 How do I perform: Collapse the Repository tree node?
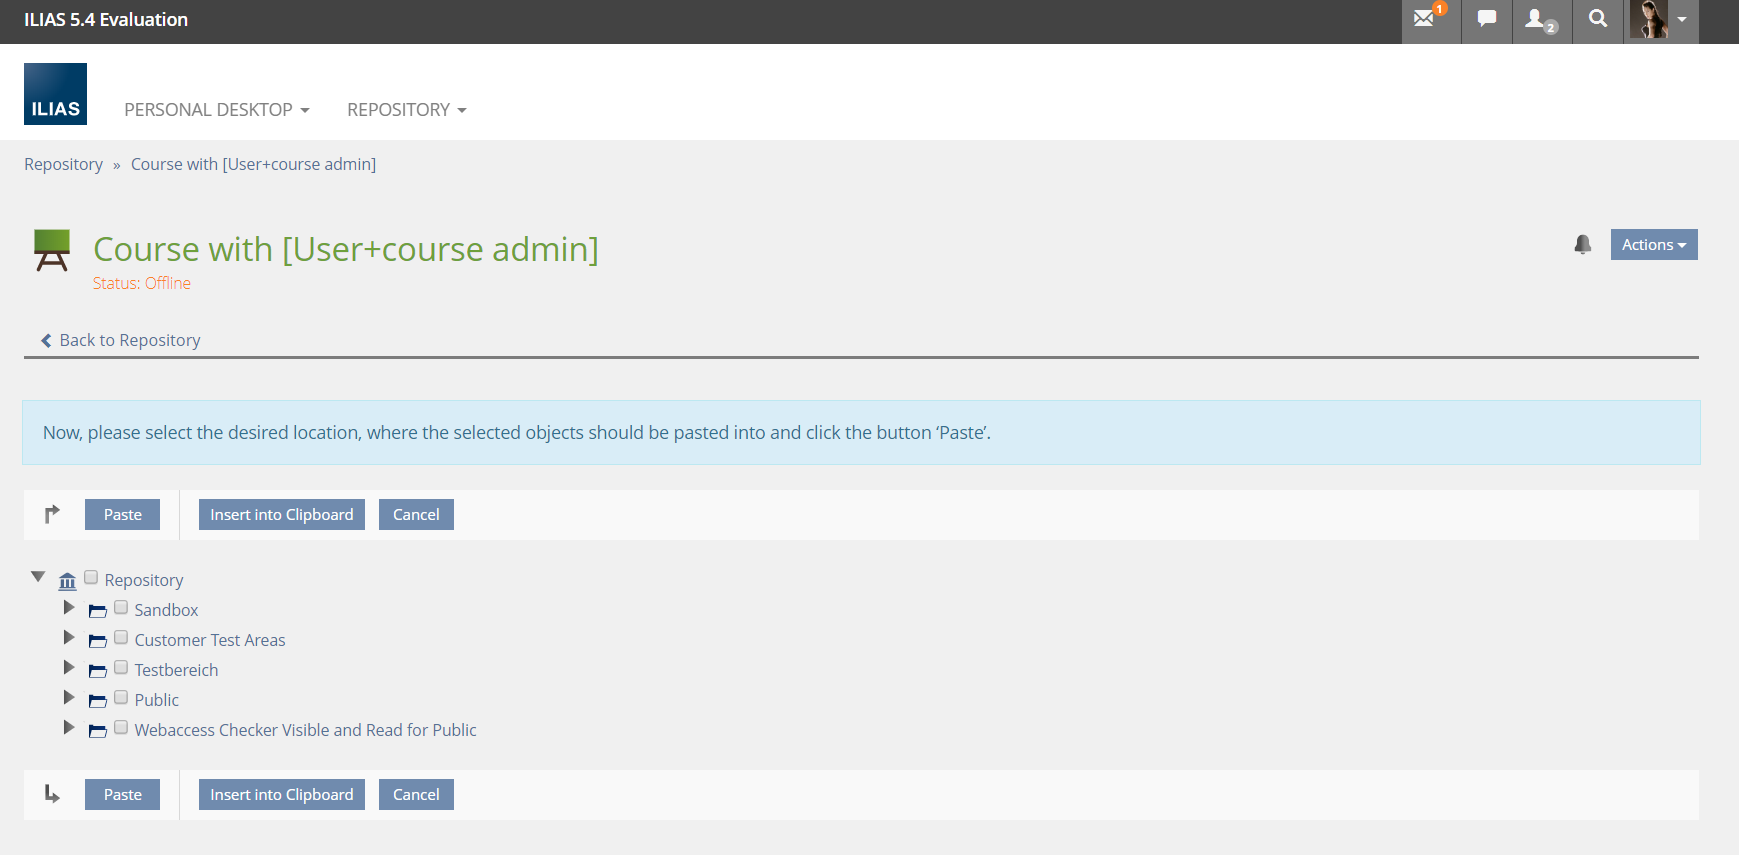(38, 577)
